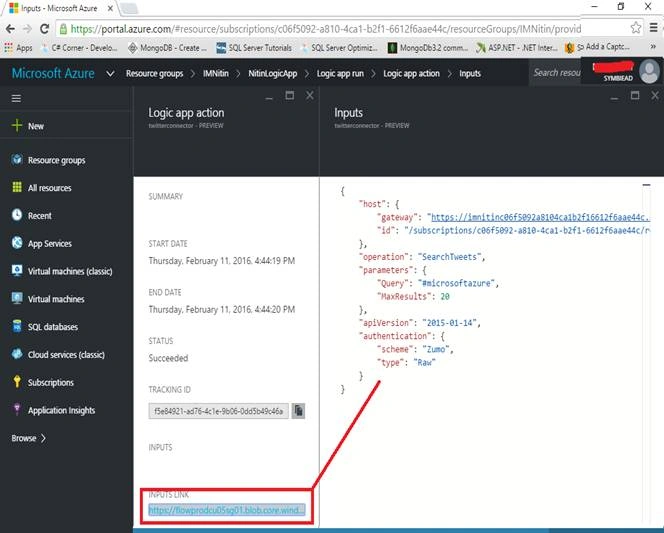Image resolution: width=664 pixels, height=533 pixels.
Task: Click the browser forward arrow
Action: tap(27, 29)
